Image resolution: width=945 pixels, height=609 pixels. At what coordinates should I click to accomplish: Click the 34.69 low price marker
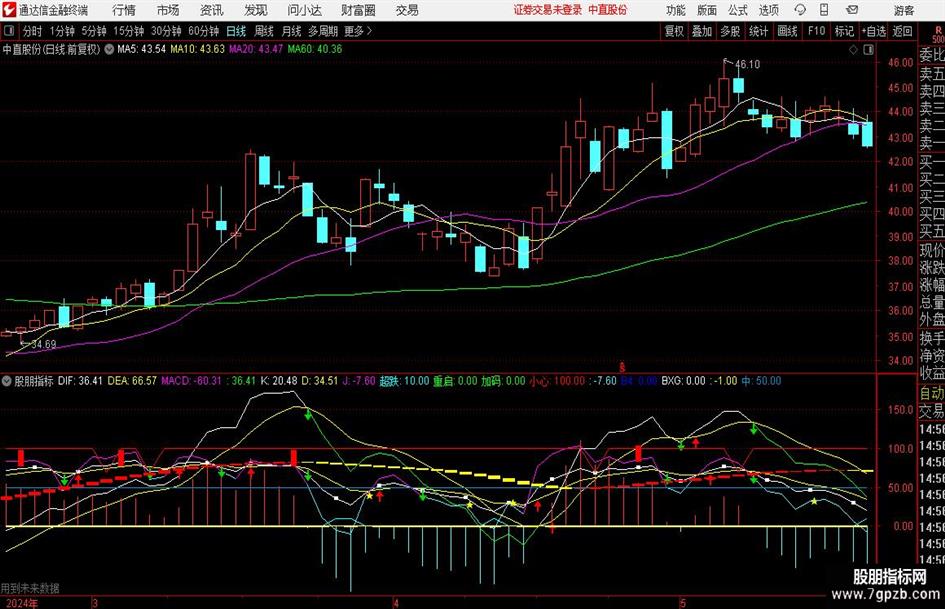[x=43, y=344]
